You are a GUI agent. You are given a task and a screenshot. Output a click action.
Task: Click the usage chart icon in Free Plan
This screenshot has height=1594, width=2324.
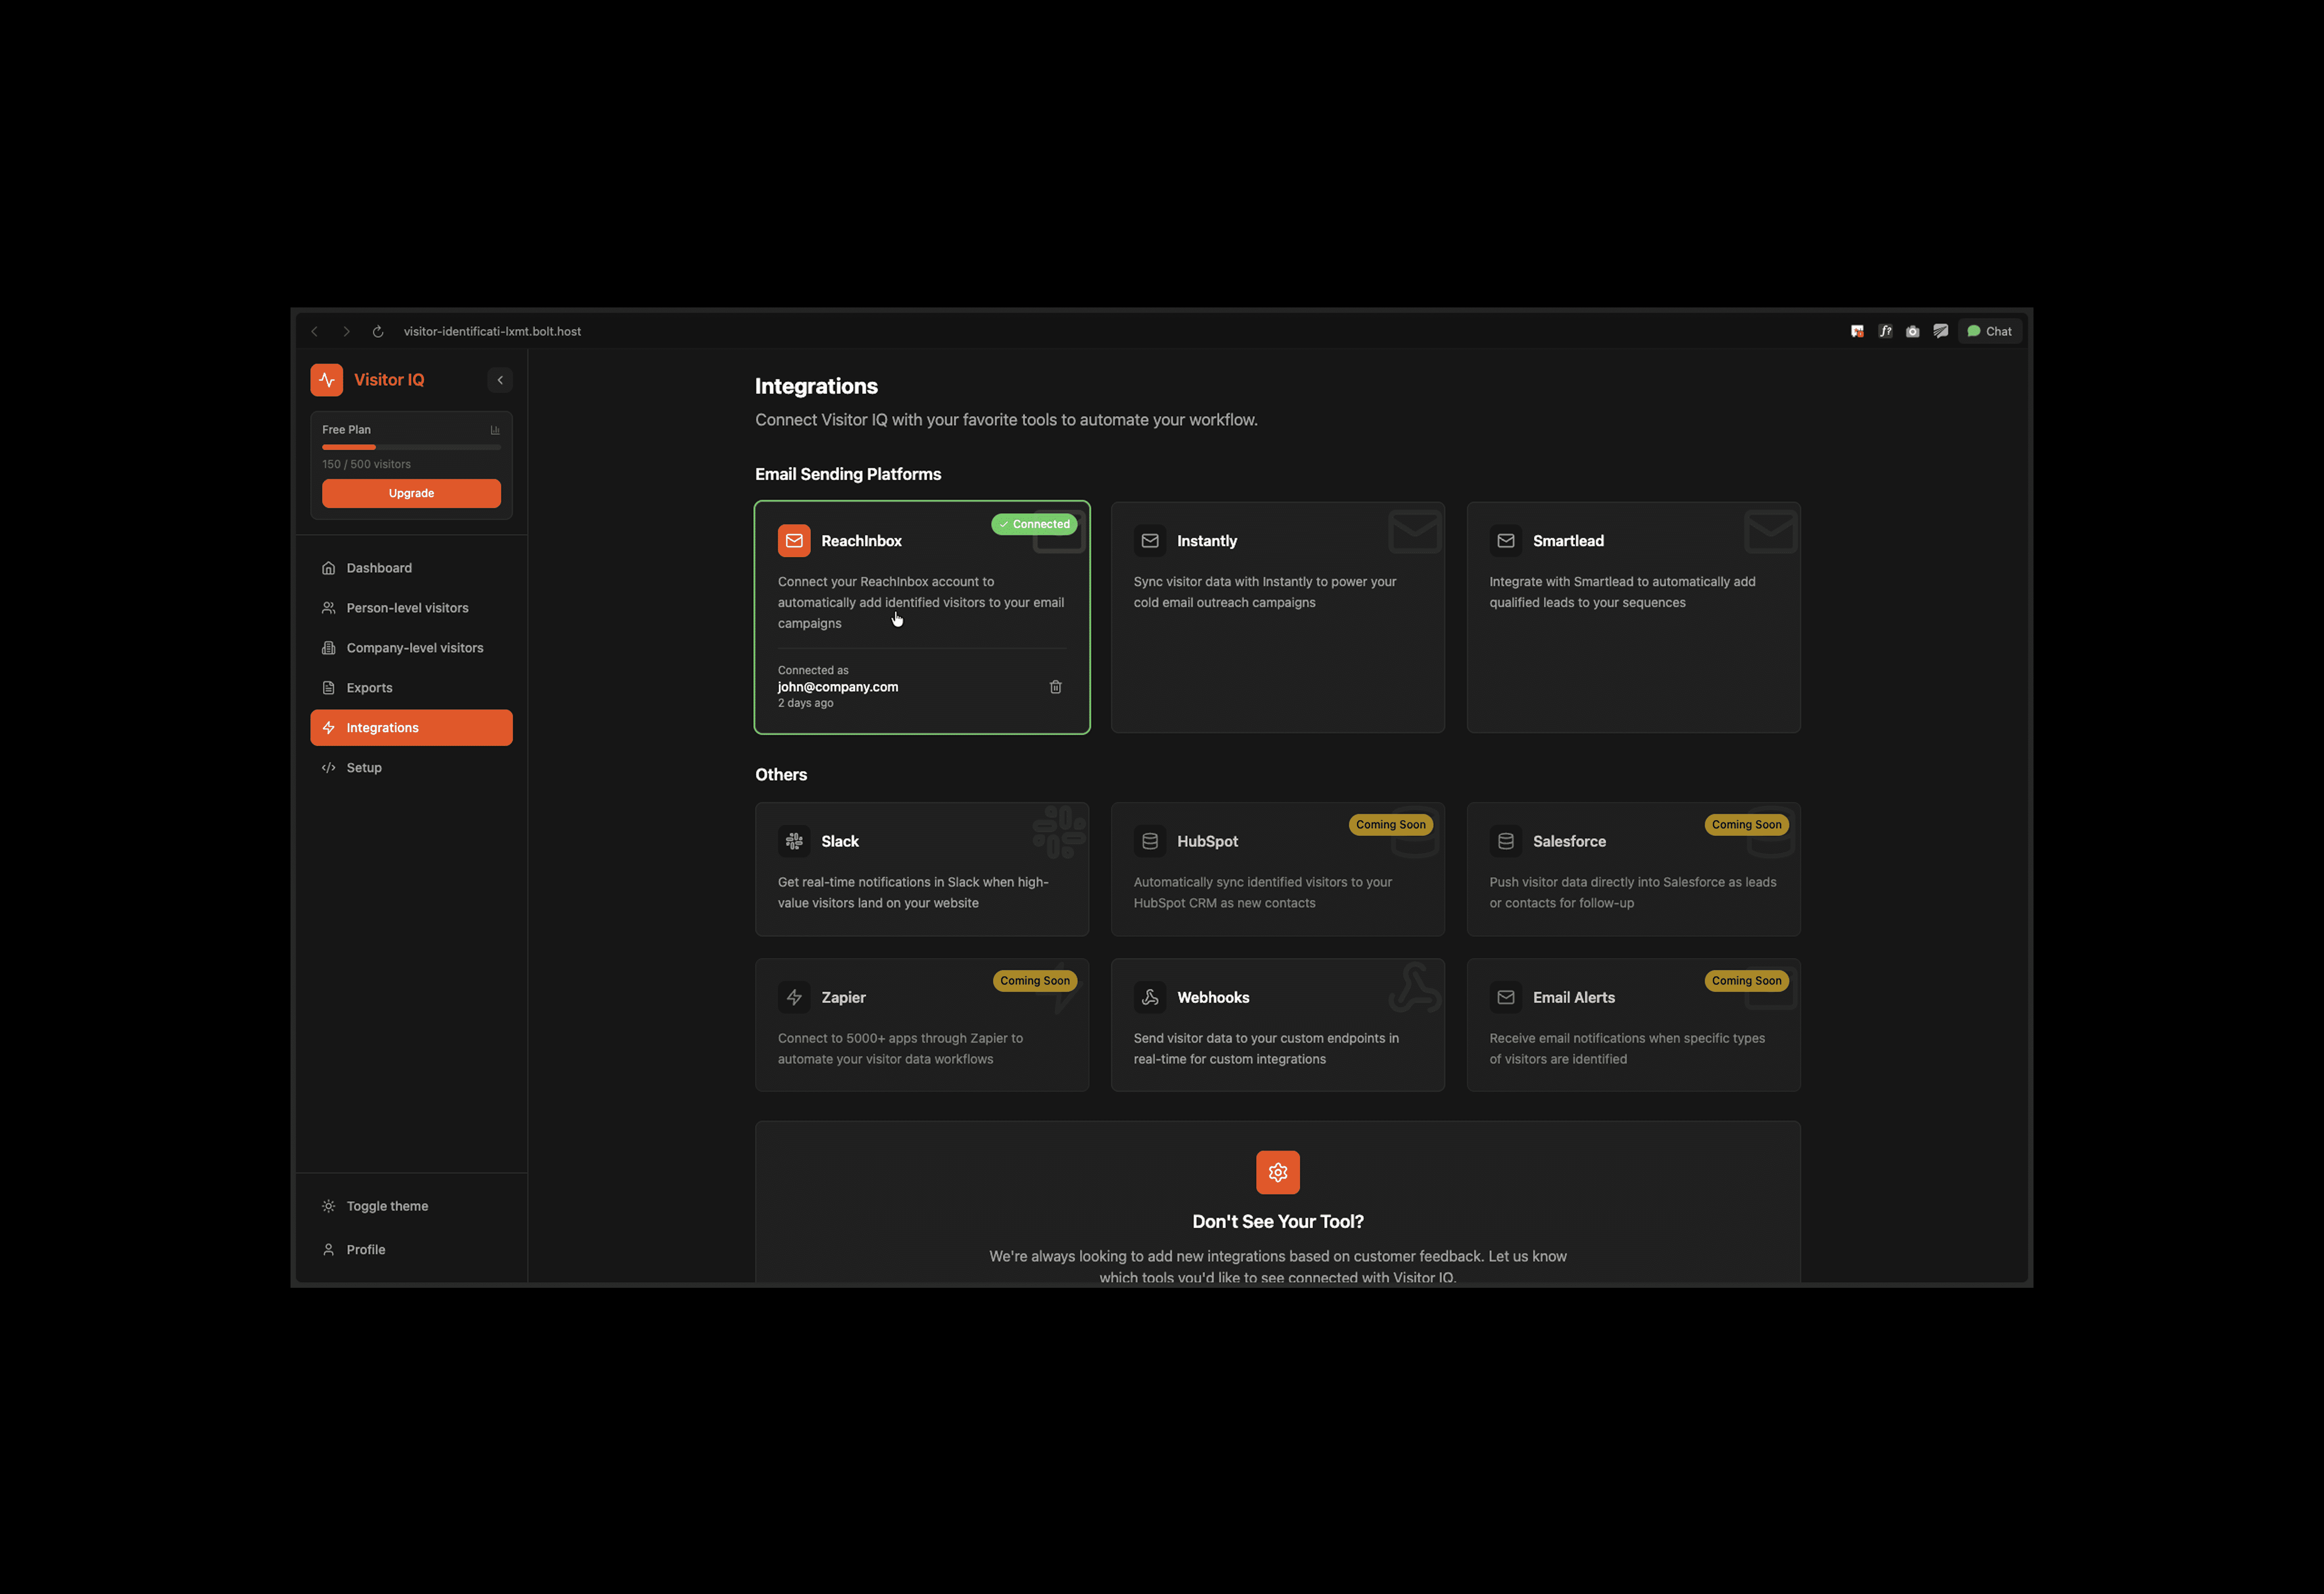tap(495, 430)
